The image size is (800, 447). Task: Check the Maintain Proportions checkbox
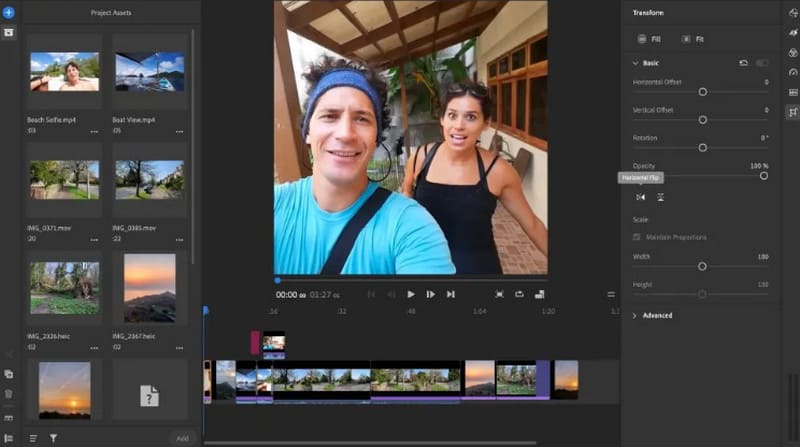(x=637, y=237)
